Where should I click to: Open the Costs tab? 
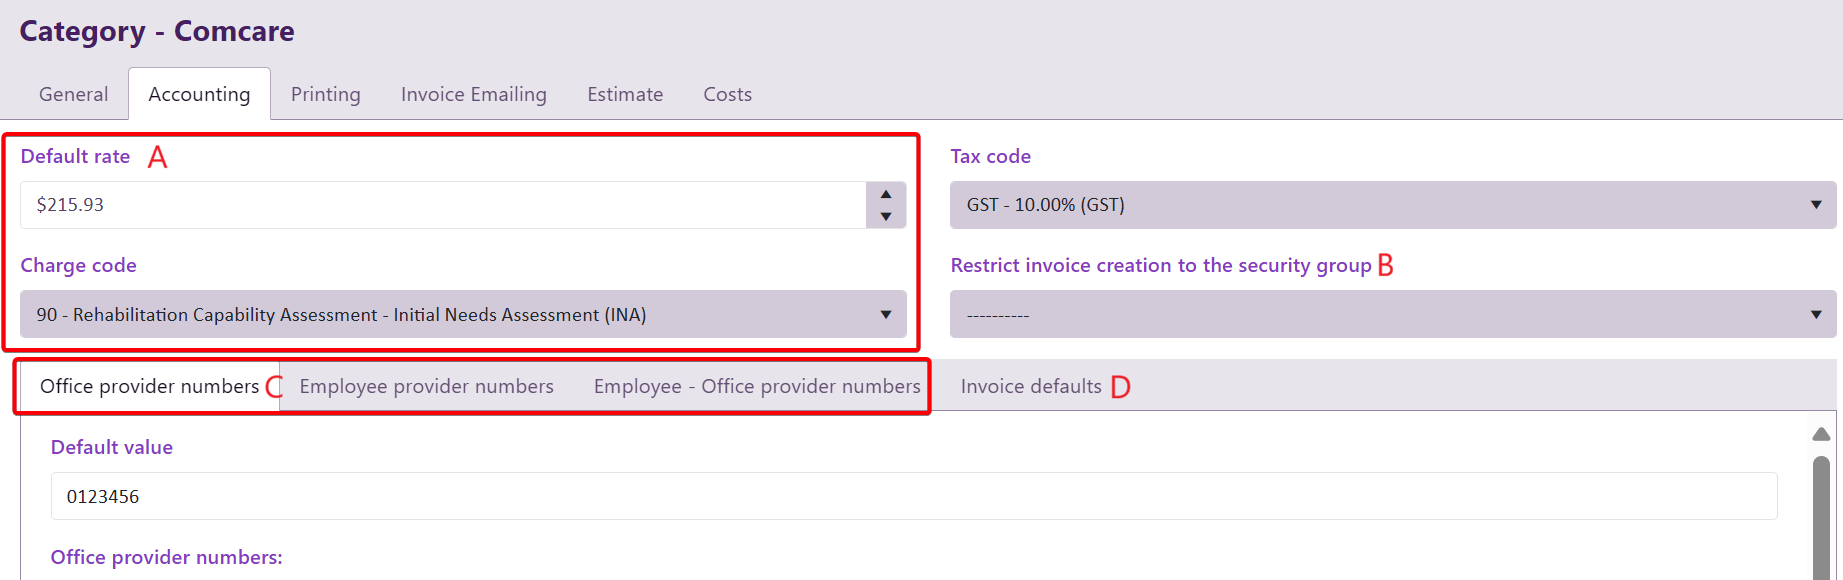point(727,94)
